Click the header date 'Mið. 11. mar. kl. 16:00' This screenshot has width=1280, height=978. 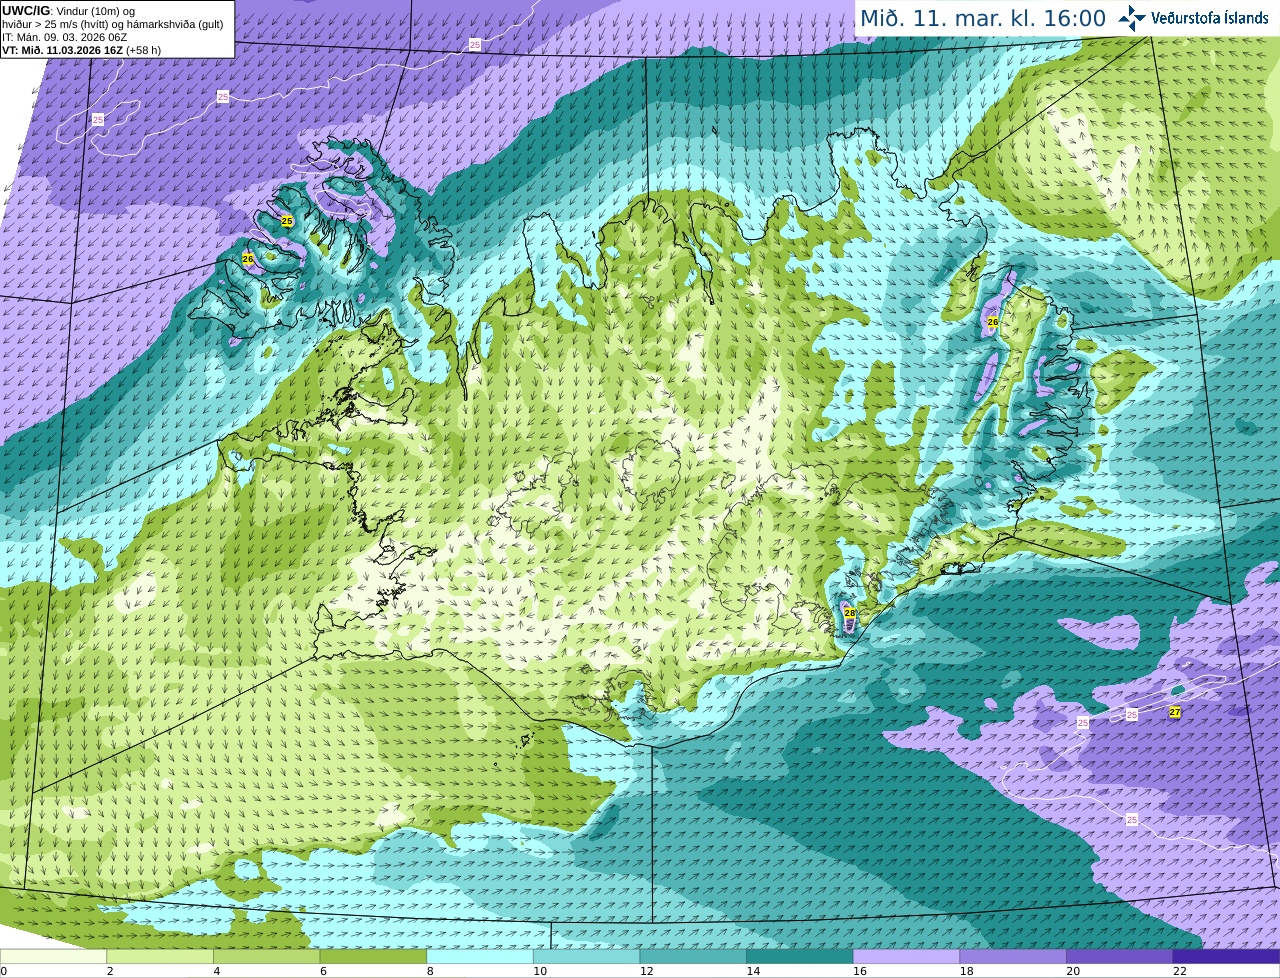coord(983,18)
